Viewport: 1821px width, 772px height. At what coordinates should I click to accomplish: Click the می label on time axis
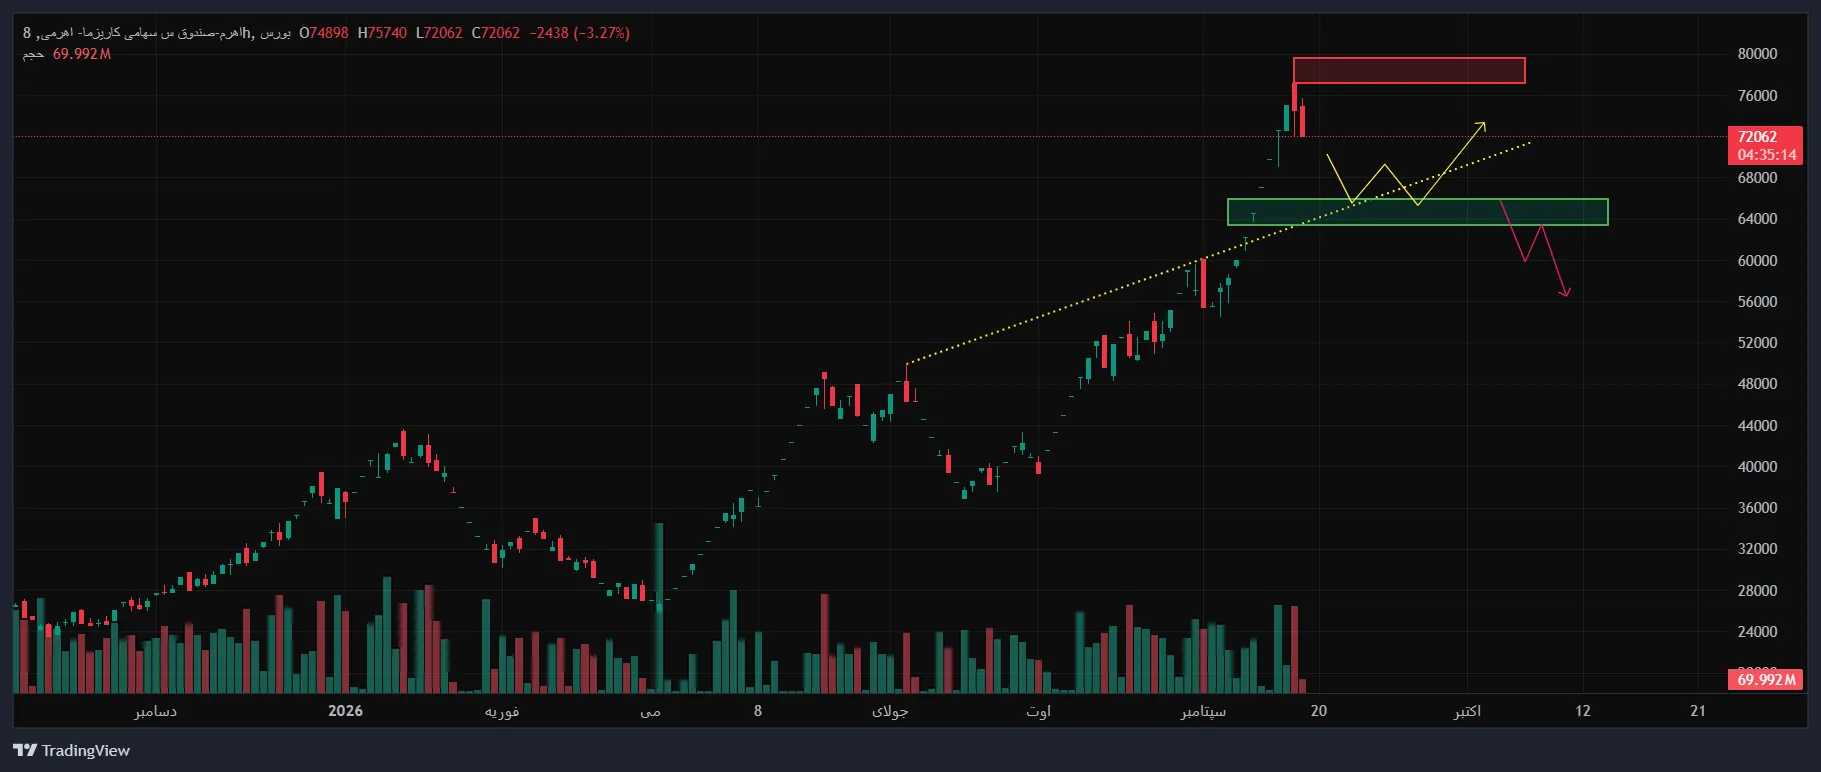click(x=651, y=711)
